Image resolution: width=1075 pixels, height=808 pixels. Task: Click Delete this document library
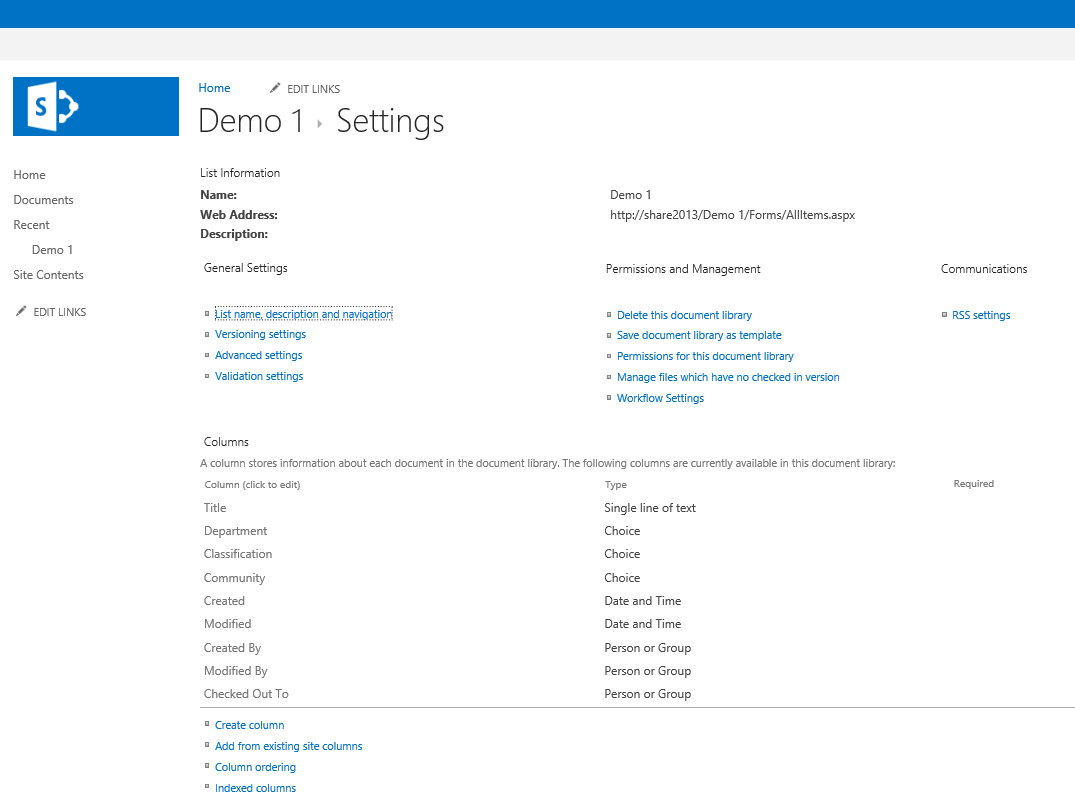tap(684, 314)
